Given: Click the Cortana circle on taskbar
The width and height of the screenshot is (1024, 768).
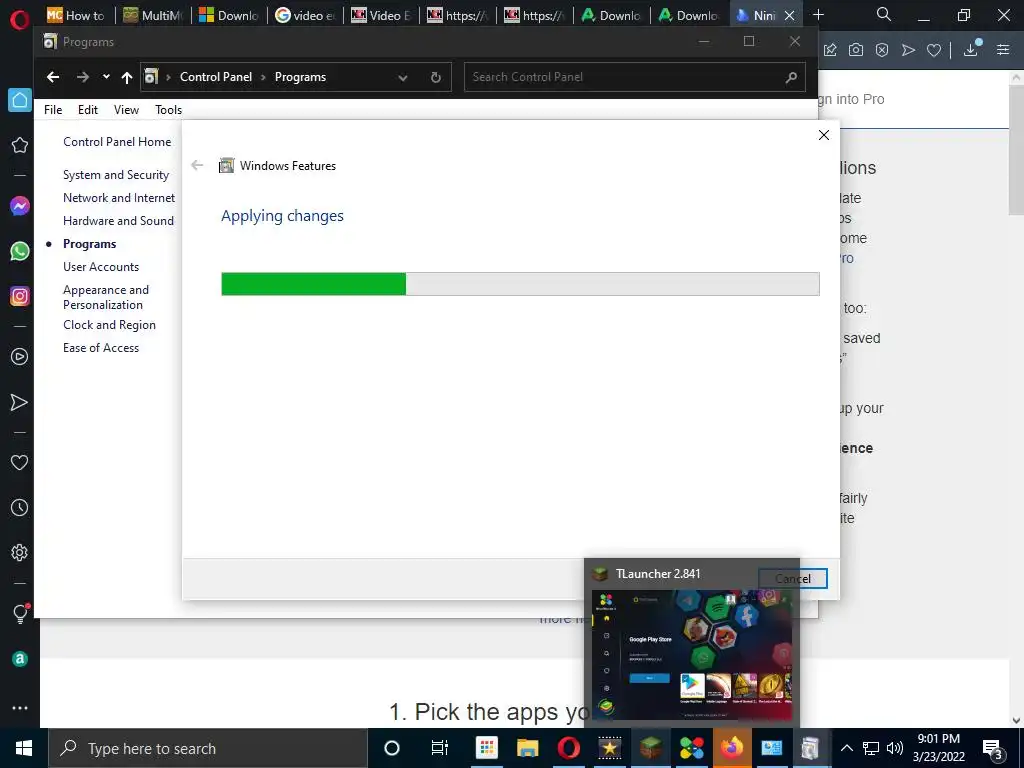Looking at the screenshot, I should 391,748.
